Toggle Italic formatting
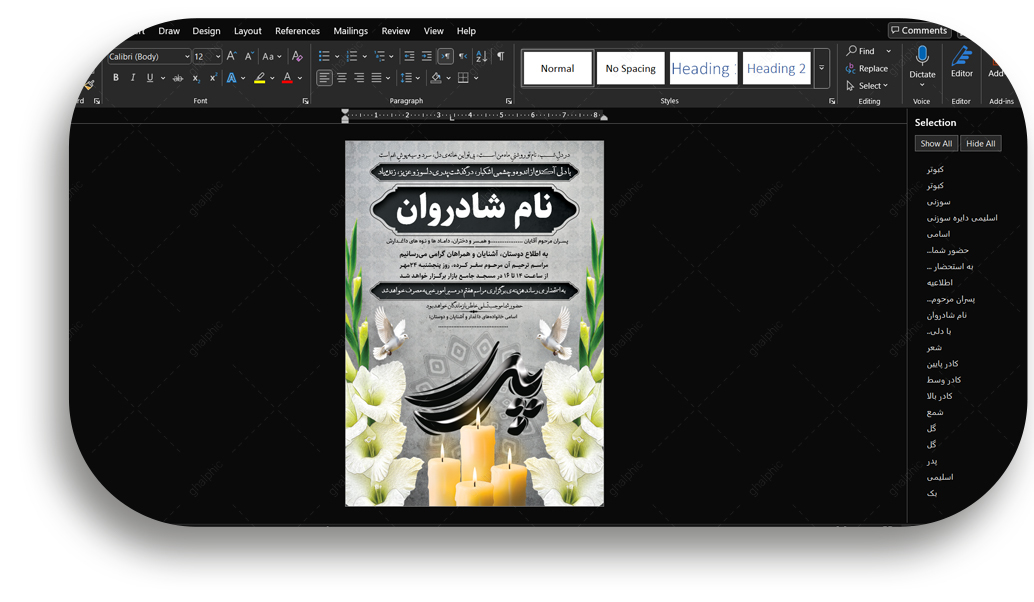The width and height of the screenshot is (1034, 602). tap(133, 78)
